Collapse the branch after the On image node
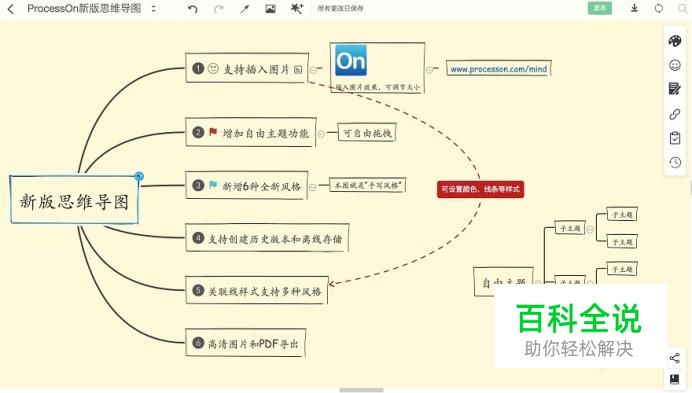692x393 pixels. [429, 70]
